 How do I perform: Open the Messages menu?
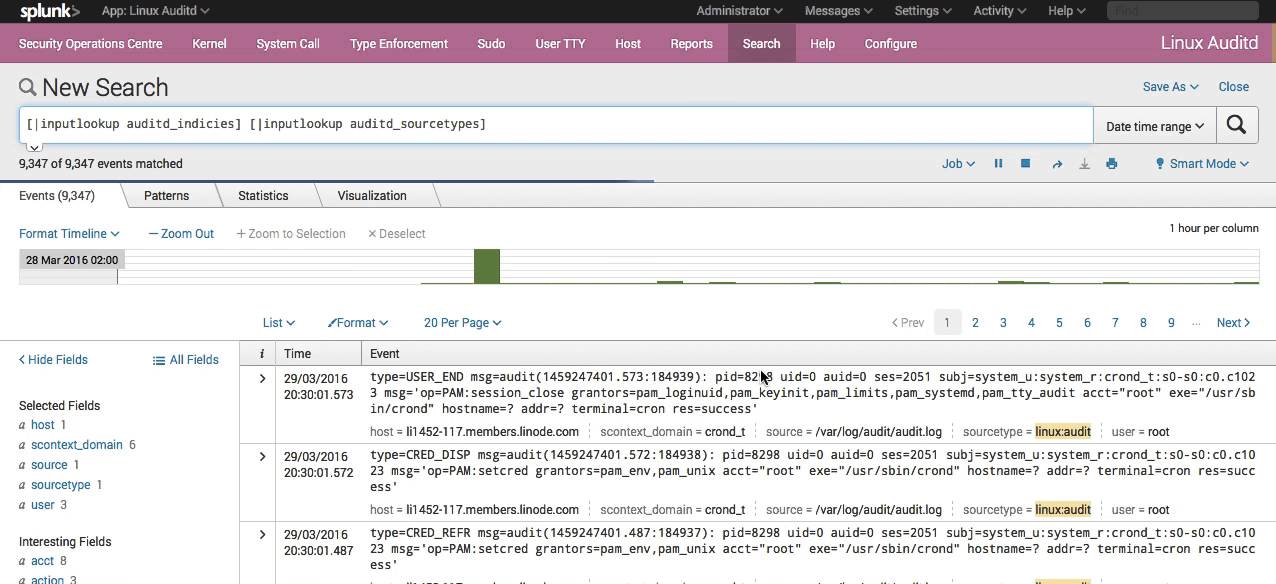(838, 11)
